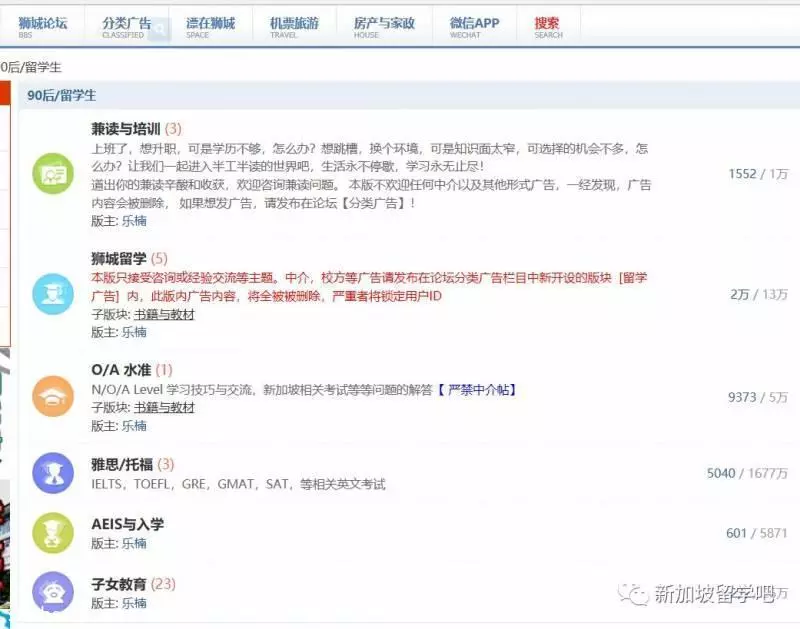Click the red 搜索 SEARCH item
The height and width of the screenshot is (629, 800).
pyautogui.click(x=548, y=27)
